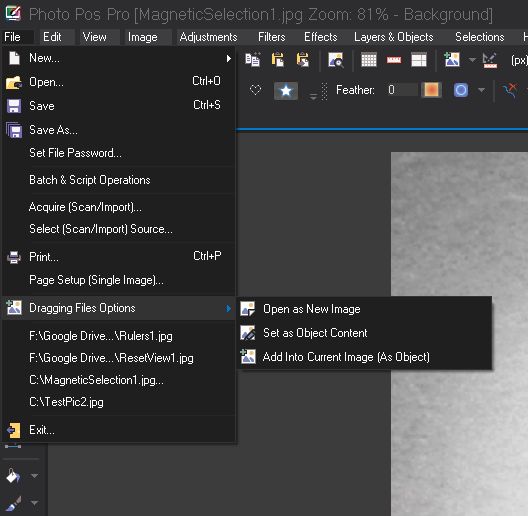Image resolution: width=528 pixels, height=516 pixels.
Task: Click the Save As double-floppy icon
Action: click(14, 130)
